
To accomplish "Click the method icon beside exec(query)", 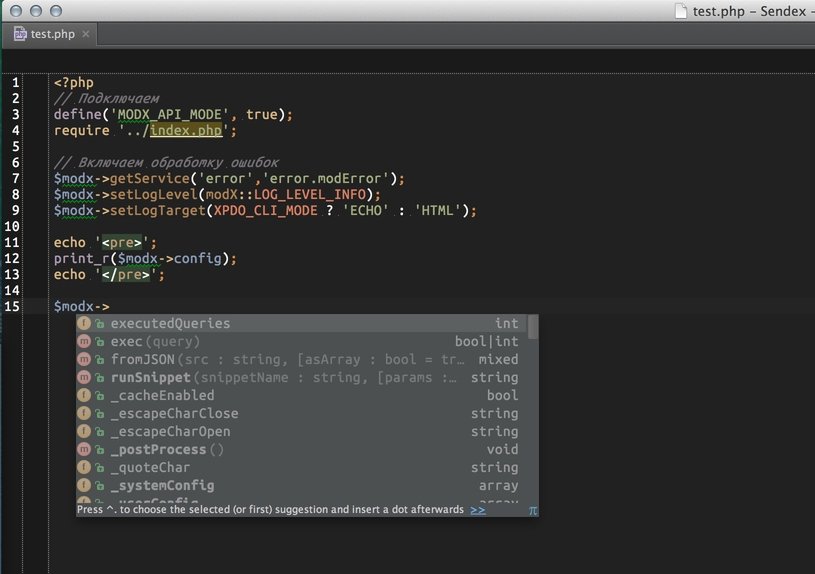I will [x=85, y=342].
